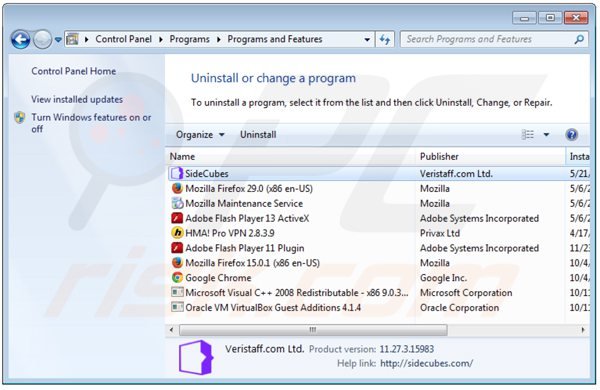Click the search magnifier icon

[579, 39]
